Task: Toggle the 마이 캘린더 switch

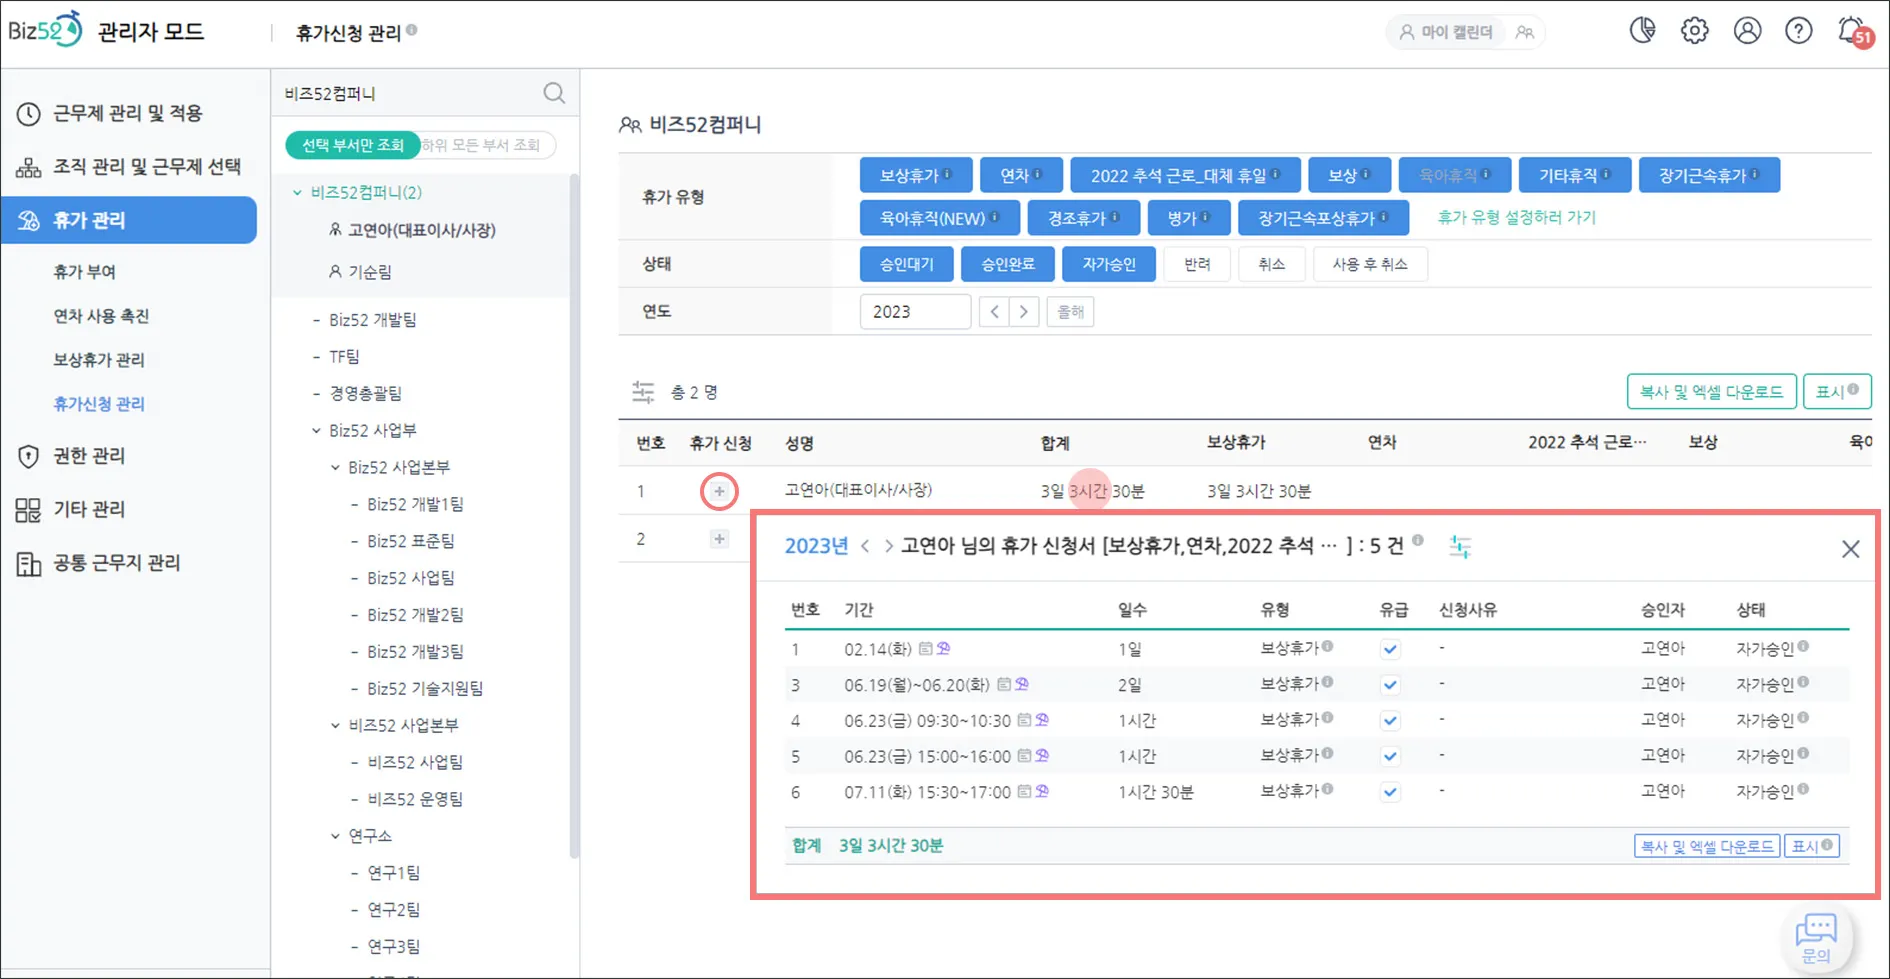Action: [1465, 32]
